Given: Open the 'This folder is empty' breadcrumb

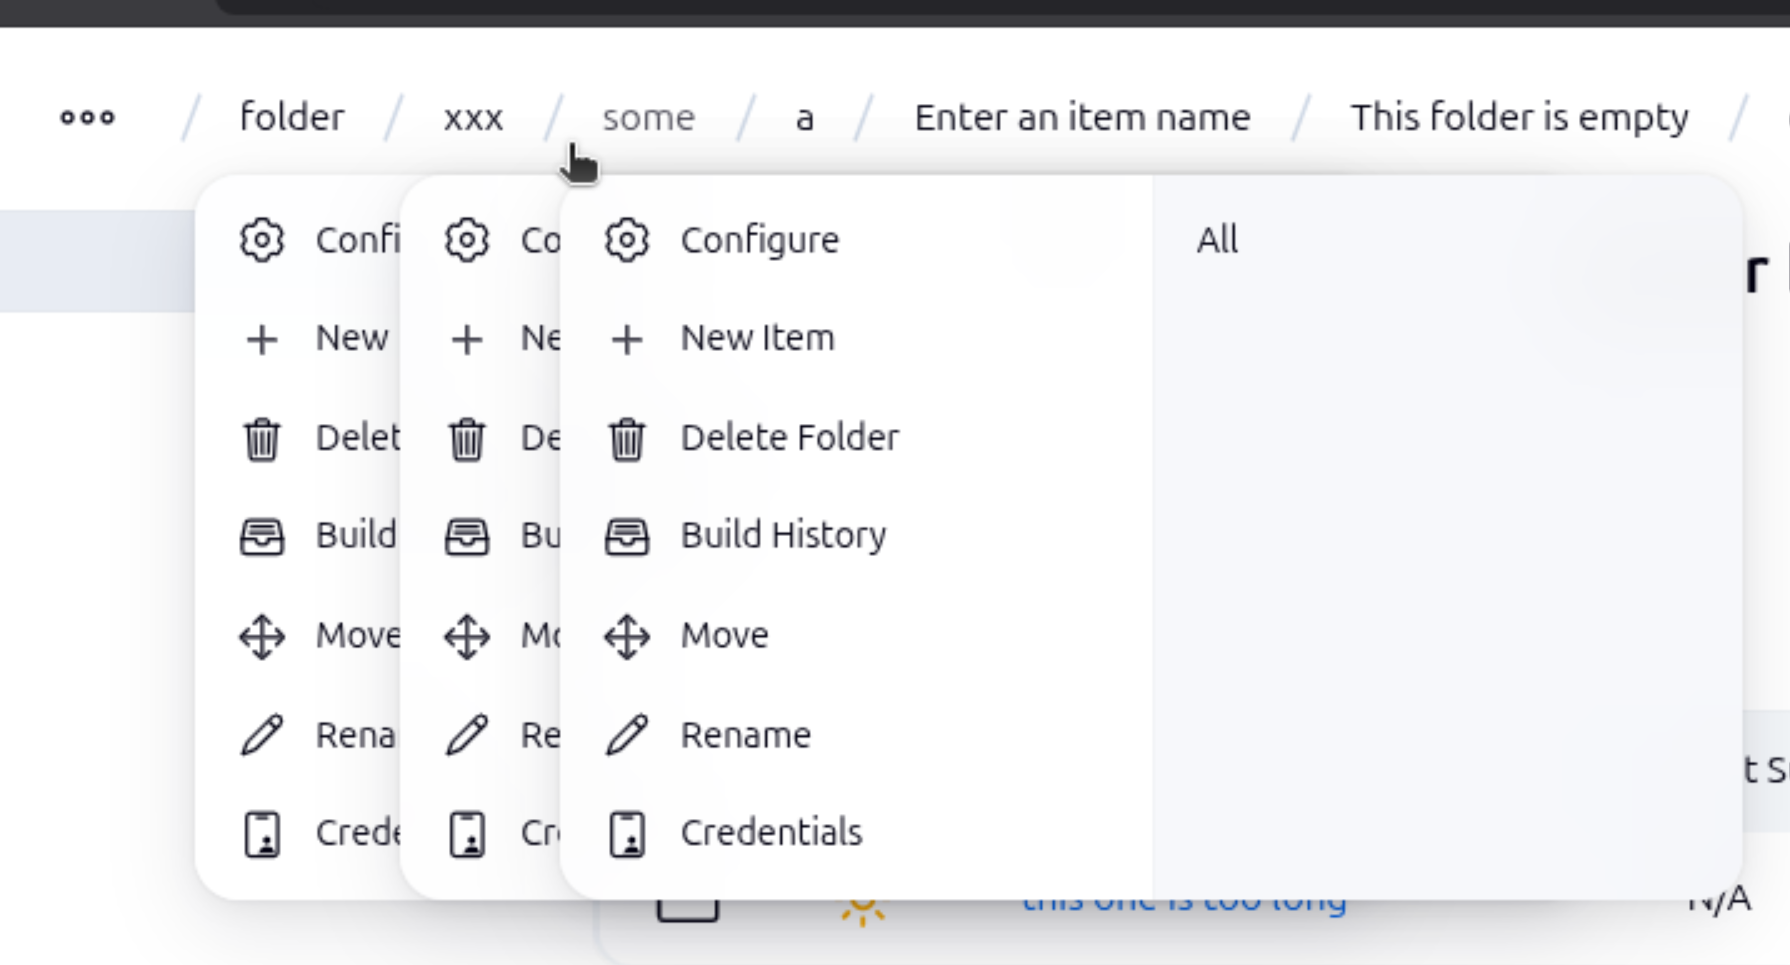Looking at the screenshot, I should 1519,118.
